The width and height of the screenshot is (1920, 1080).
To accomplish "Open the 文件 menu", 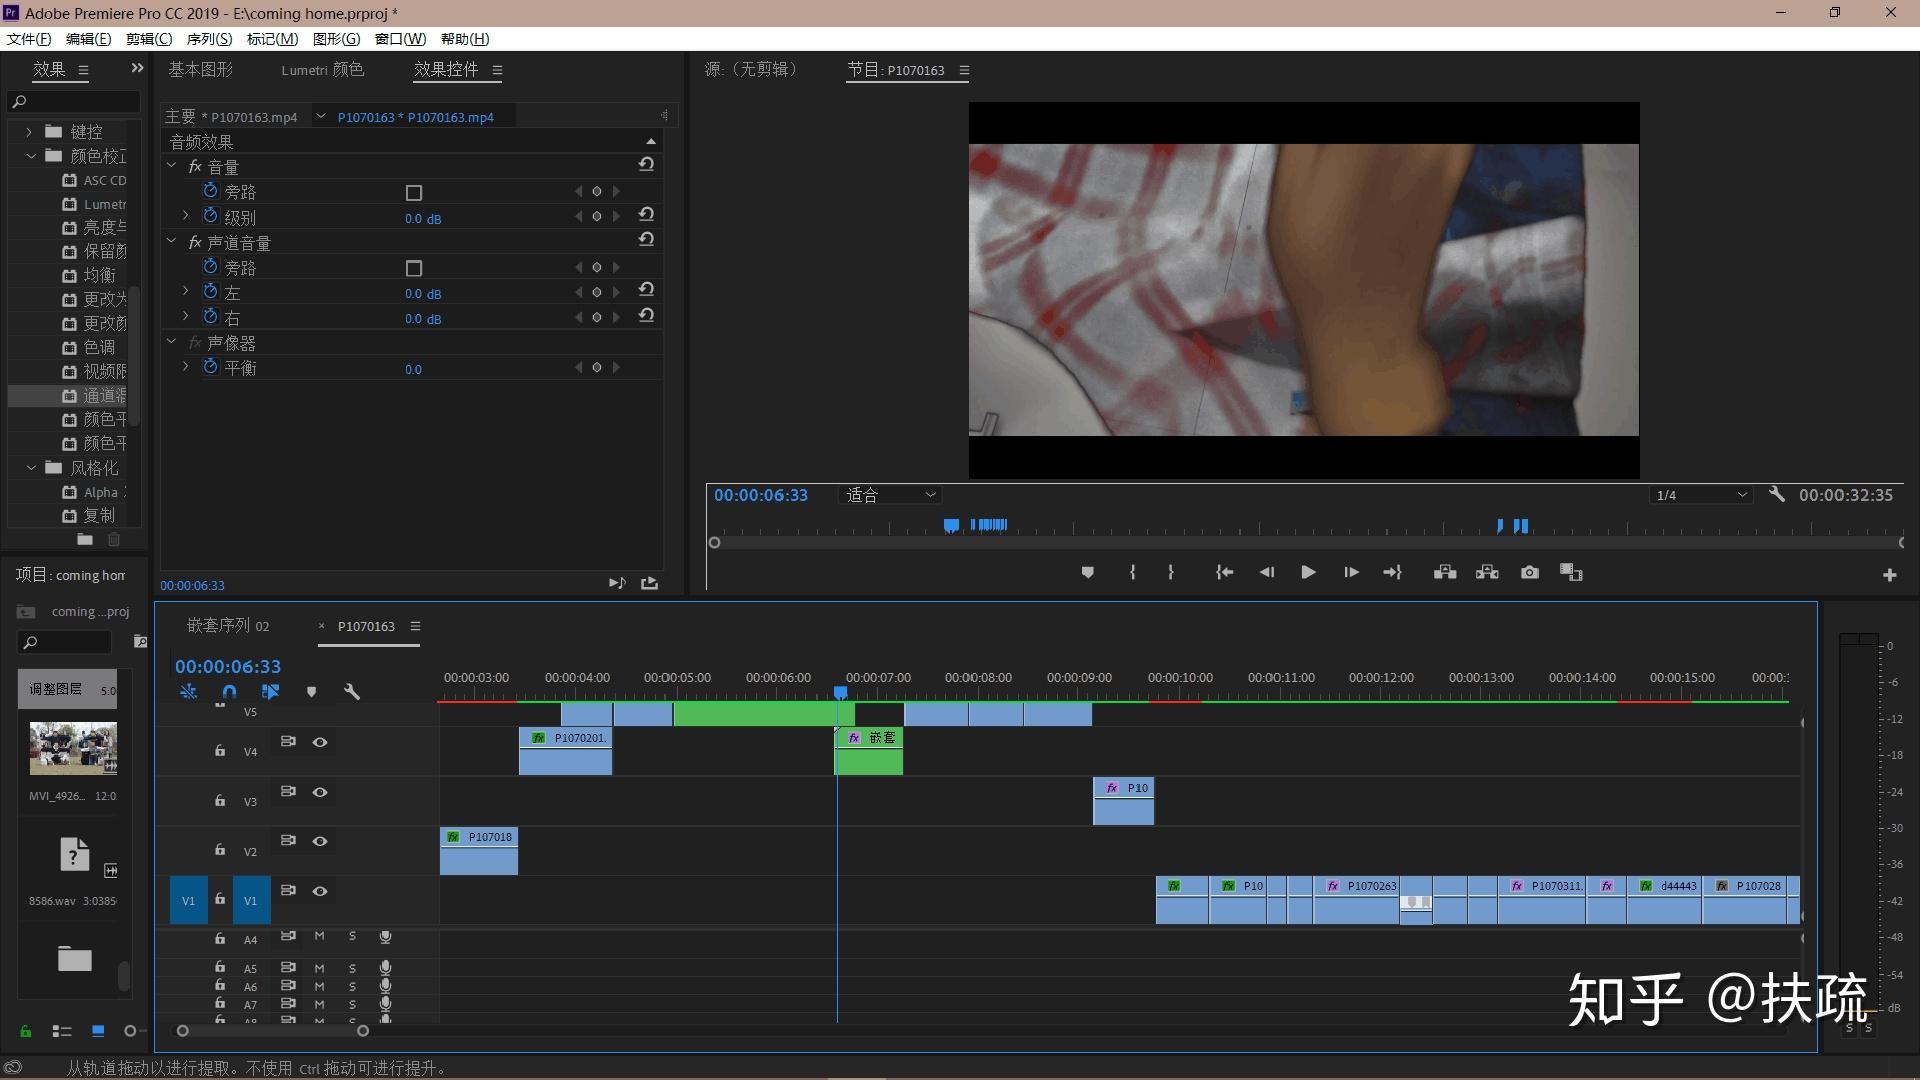I will [28, 39].
